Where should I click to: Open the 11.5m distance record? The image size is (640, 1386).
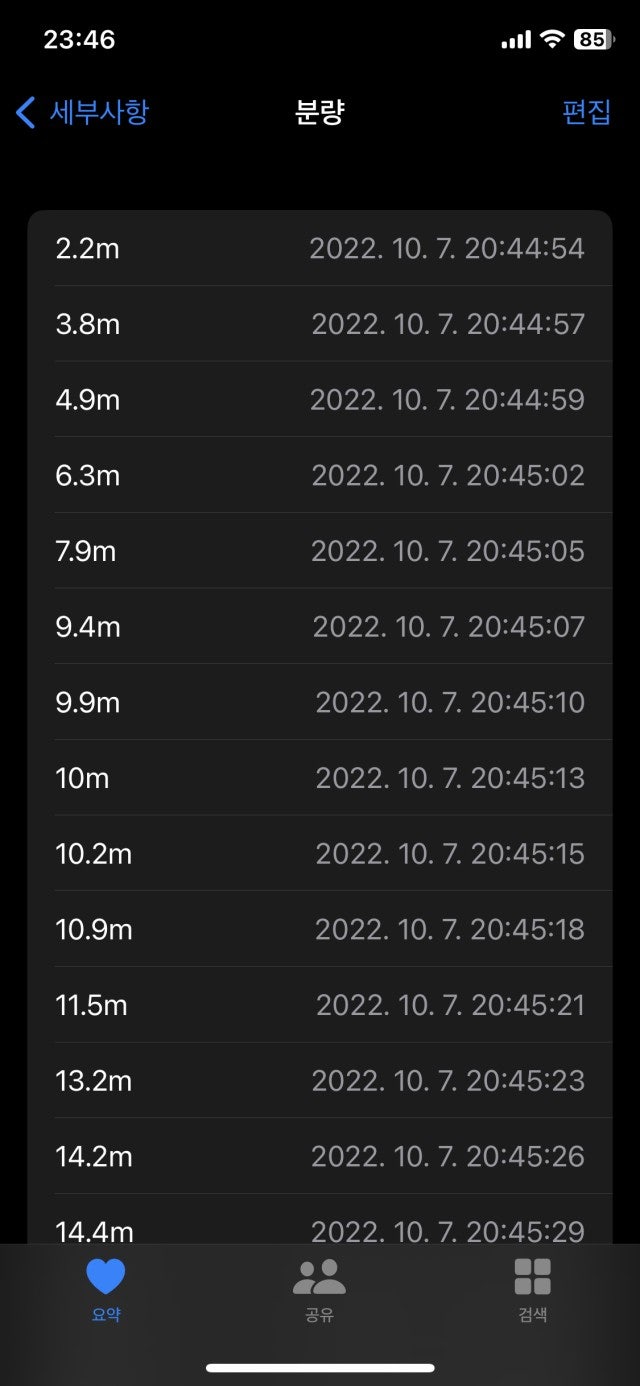click(320, 1005)
